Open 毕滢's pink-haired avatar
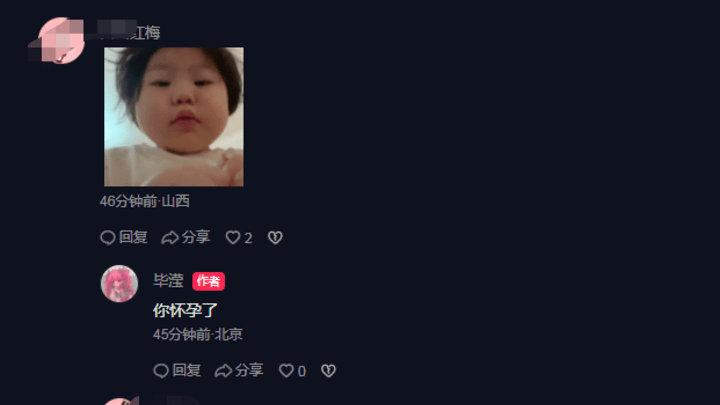This screenshot has width=720, height=405. point(119,284)
